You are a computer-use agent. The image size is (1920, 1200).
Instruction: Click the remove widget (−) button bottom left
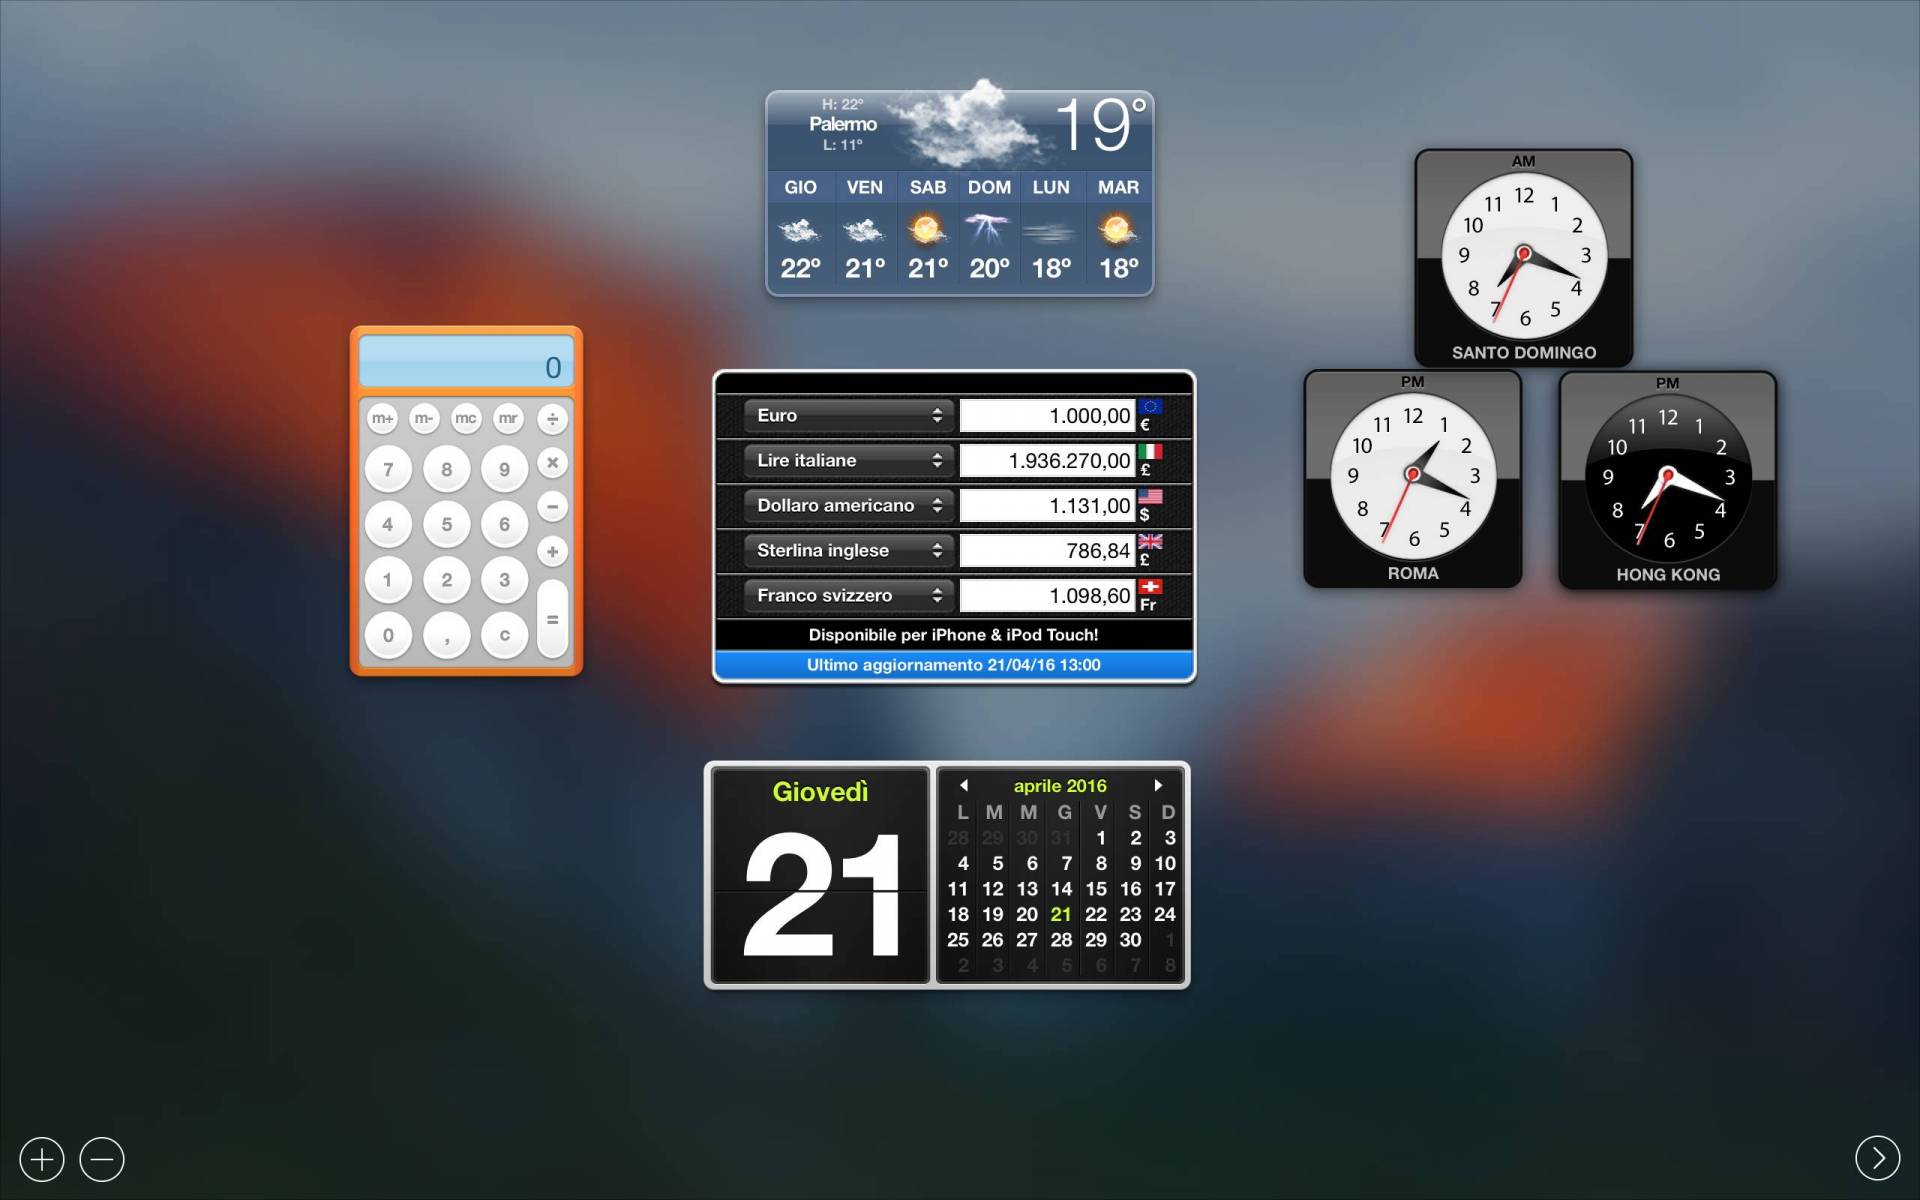click(100, 1160)
